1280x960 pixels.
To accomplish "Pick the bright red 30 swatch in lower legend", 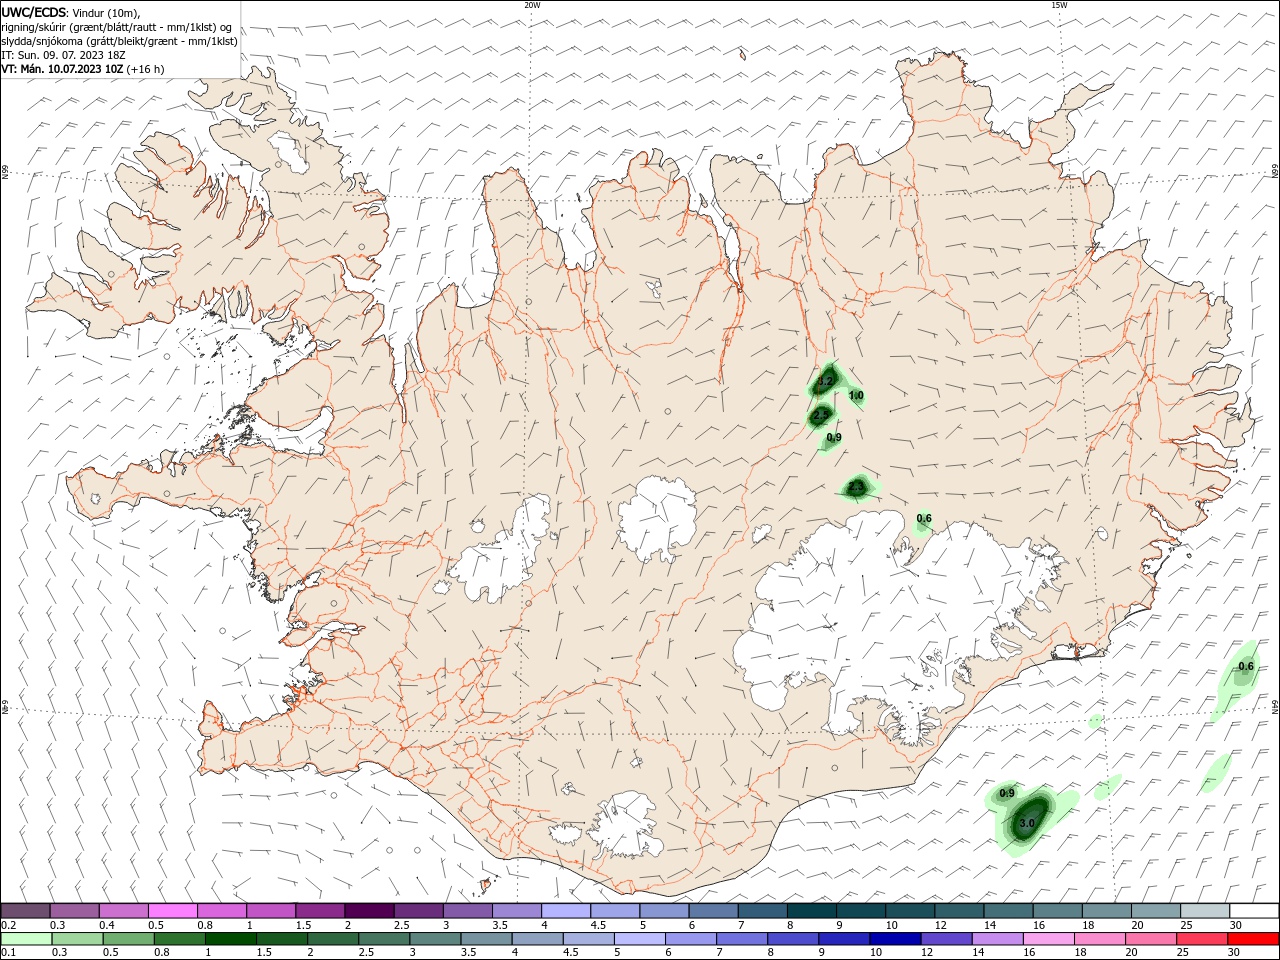I will point(1254,939).
